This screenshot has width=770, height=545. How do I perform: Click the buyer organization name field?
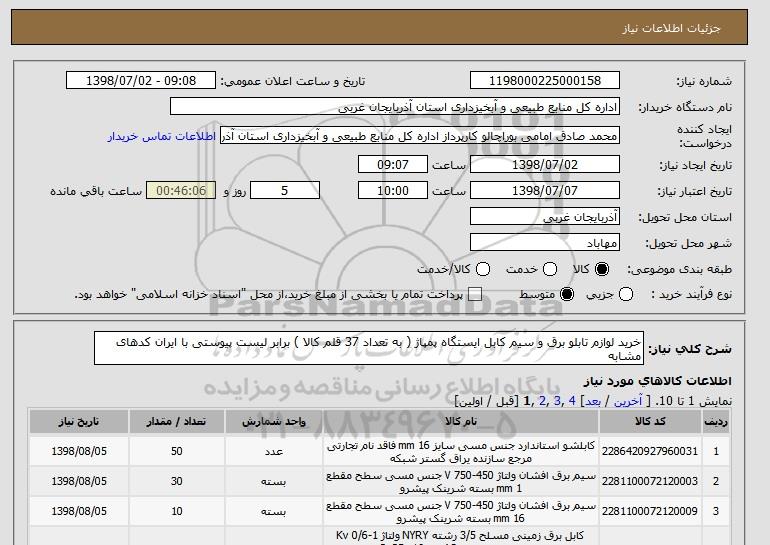(x=395, y=107)
